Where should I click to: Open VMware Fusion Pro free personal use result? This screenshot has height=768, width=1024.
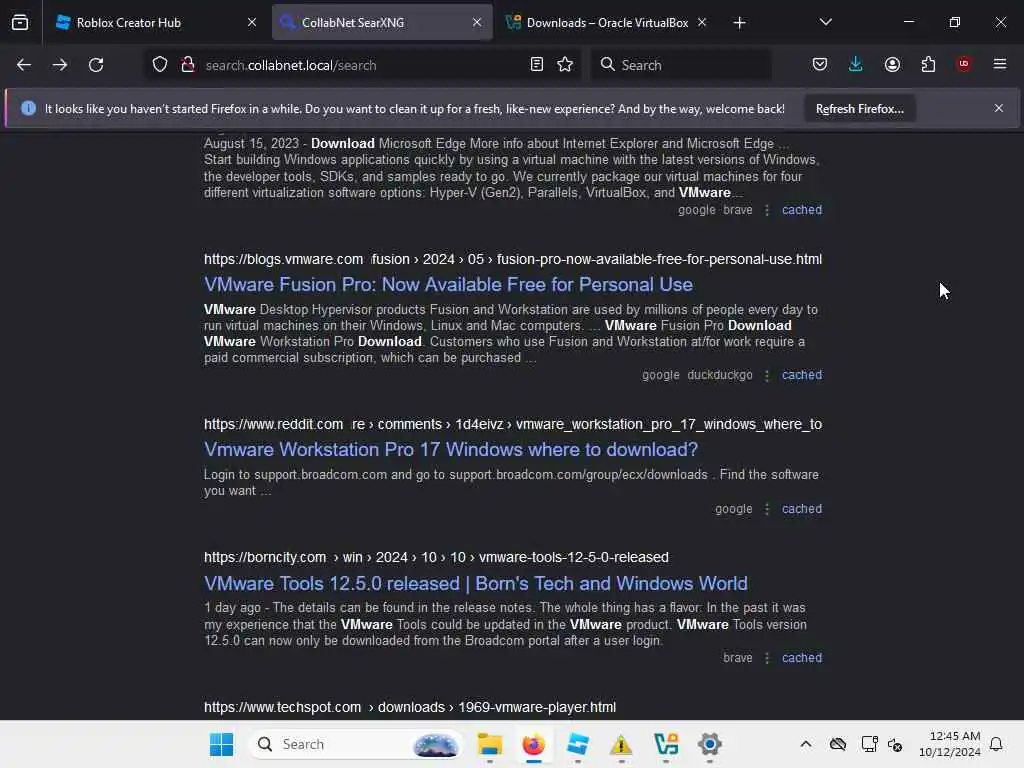(448, 285)
